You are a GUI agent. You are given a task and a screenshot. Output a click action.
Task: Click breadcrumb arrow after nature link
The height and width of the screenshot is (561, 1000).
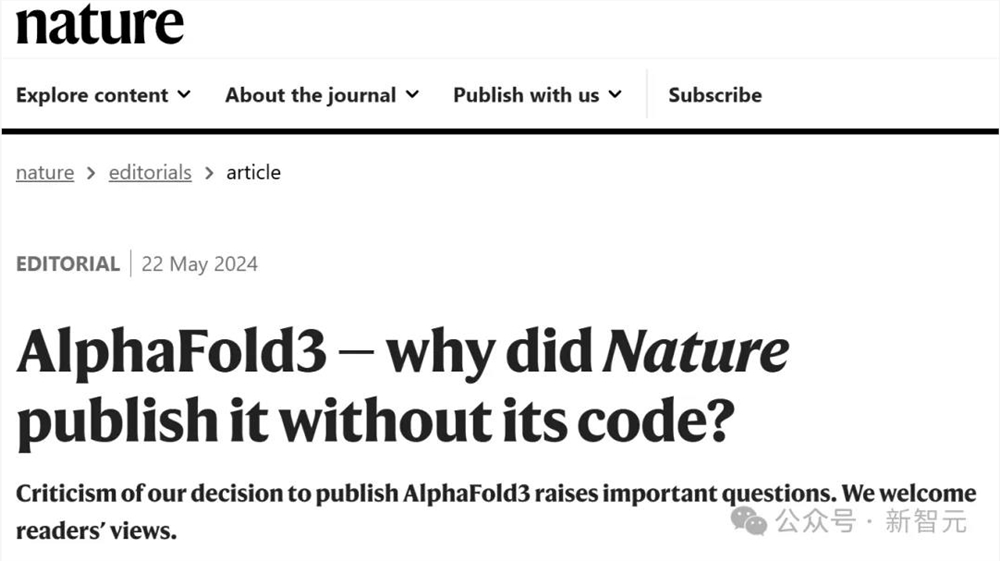click(x=91, y=173)
